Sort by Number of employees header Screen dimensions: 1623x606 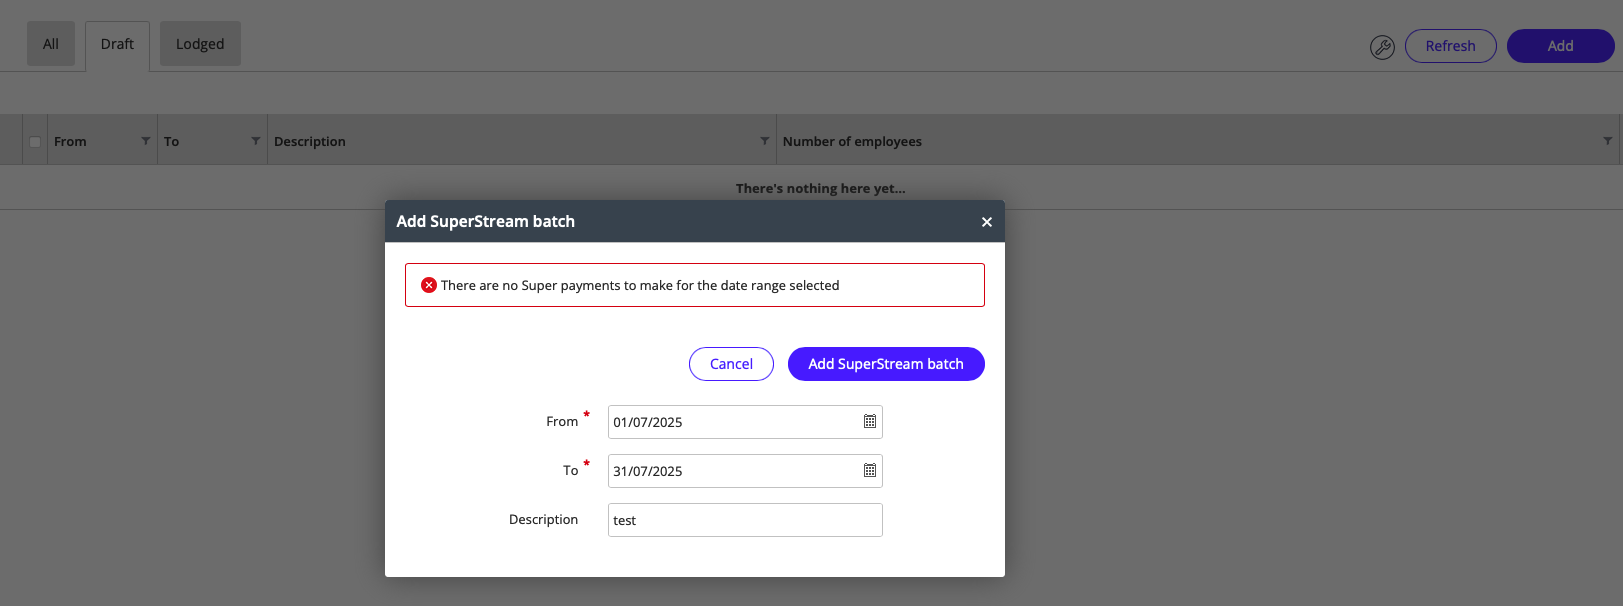point(852,142)
